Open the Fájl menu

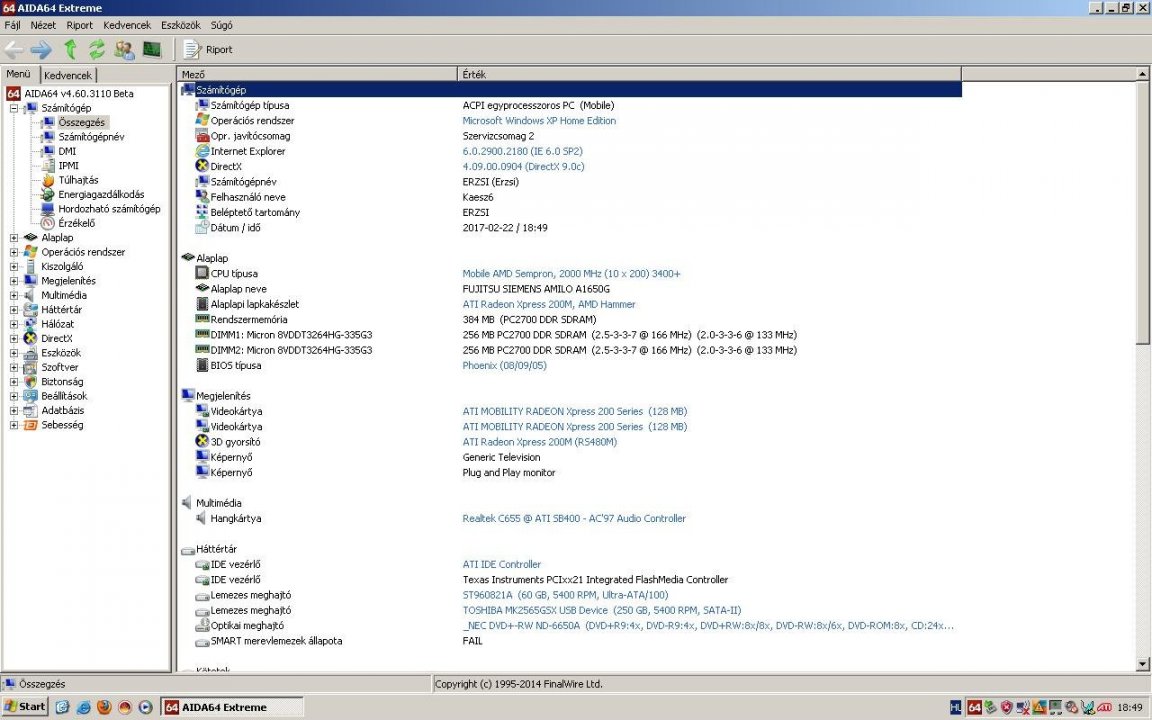coord(12,25)
